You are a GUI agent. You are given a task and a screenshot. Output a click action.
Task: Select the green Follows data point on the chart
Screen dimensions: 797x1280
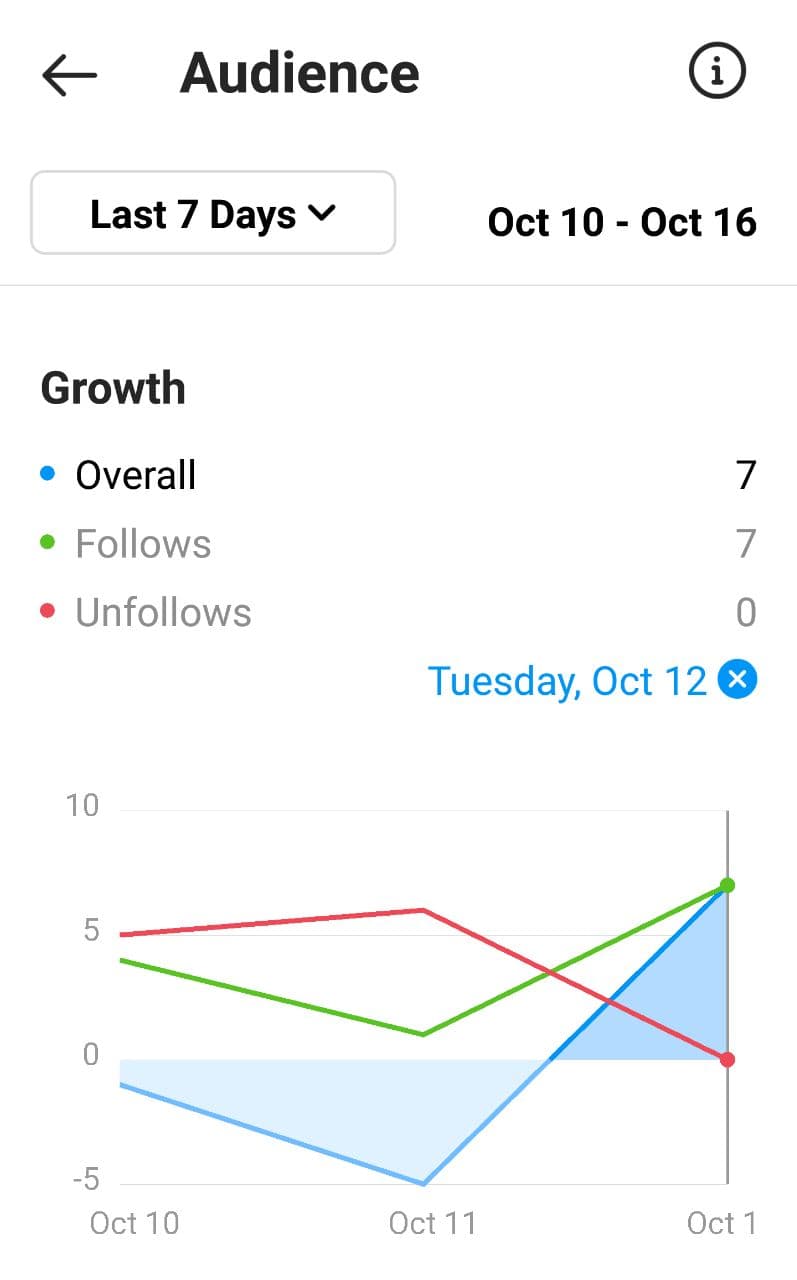(x=727, y=885)
